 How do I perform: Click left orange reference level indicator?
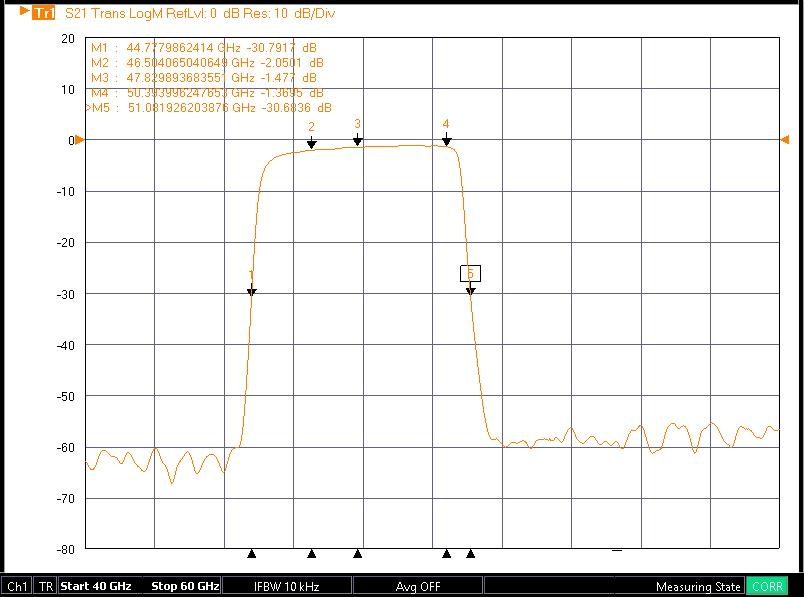coord(80,140)
